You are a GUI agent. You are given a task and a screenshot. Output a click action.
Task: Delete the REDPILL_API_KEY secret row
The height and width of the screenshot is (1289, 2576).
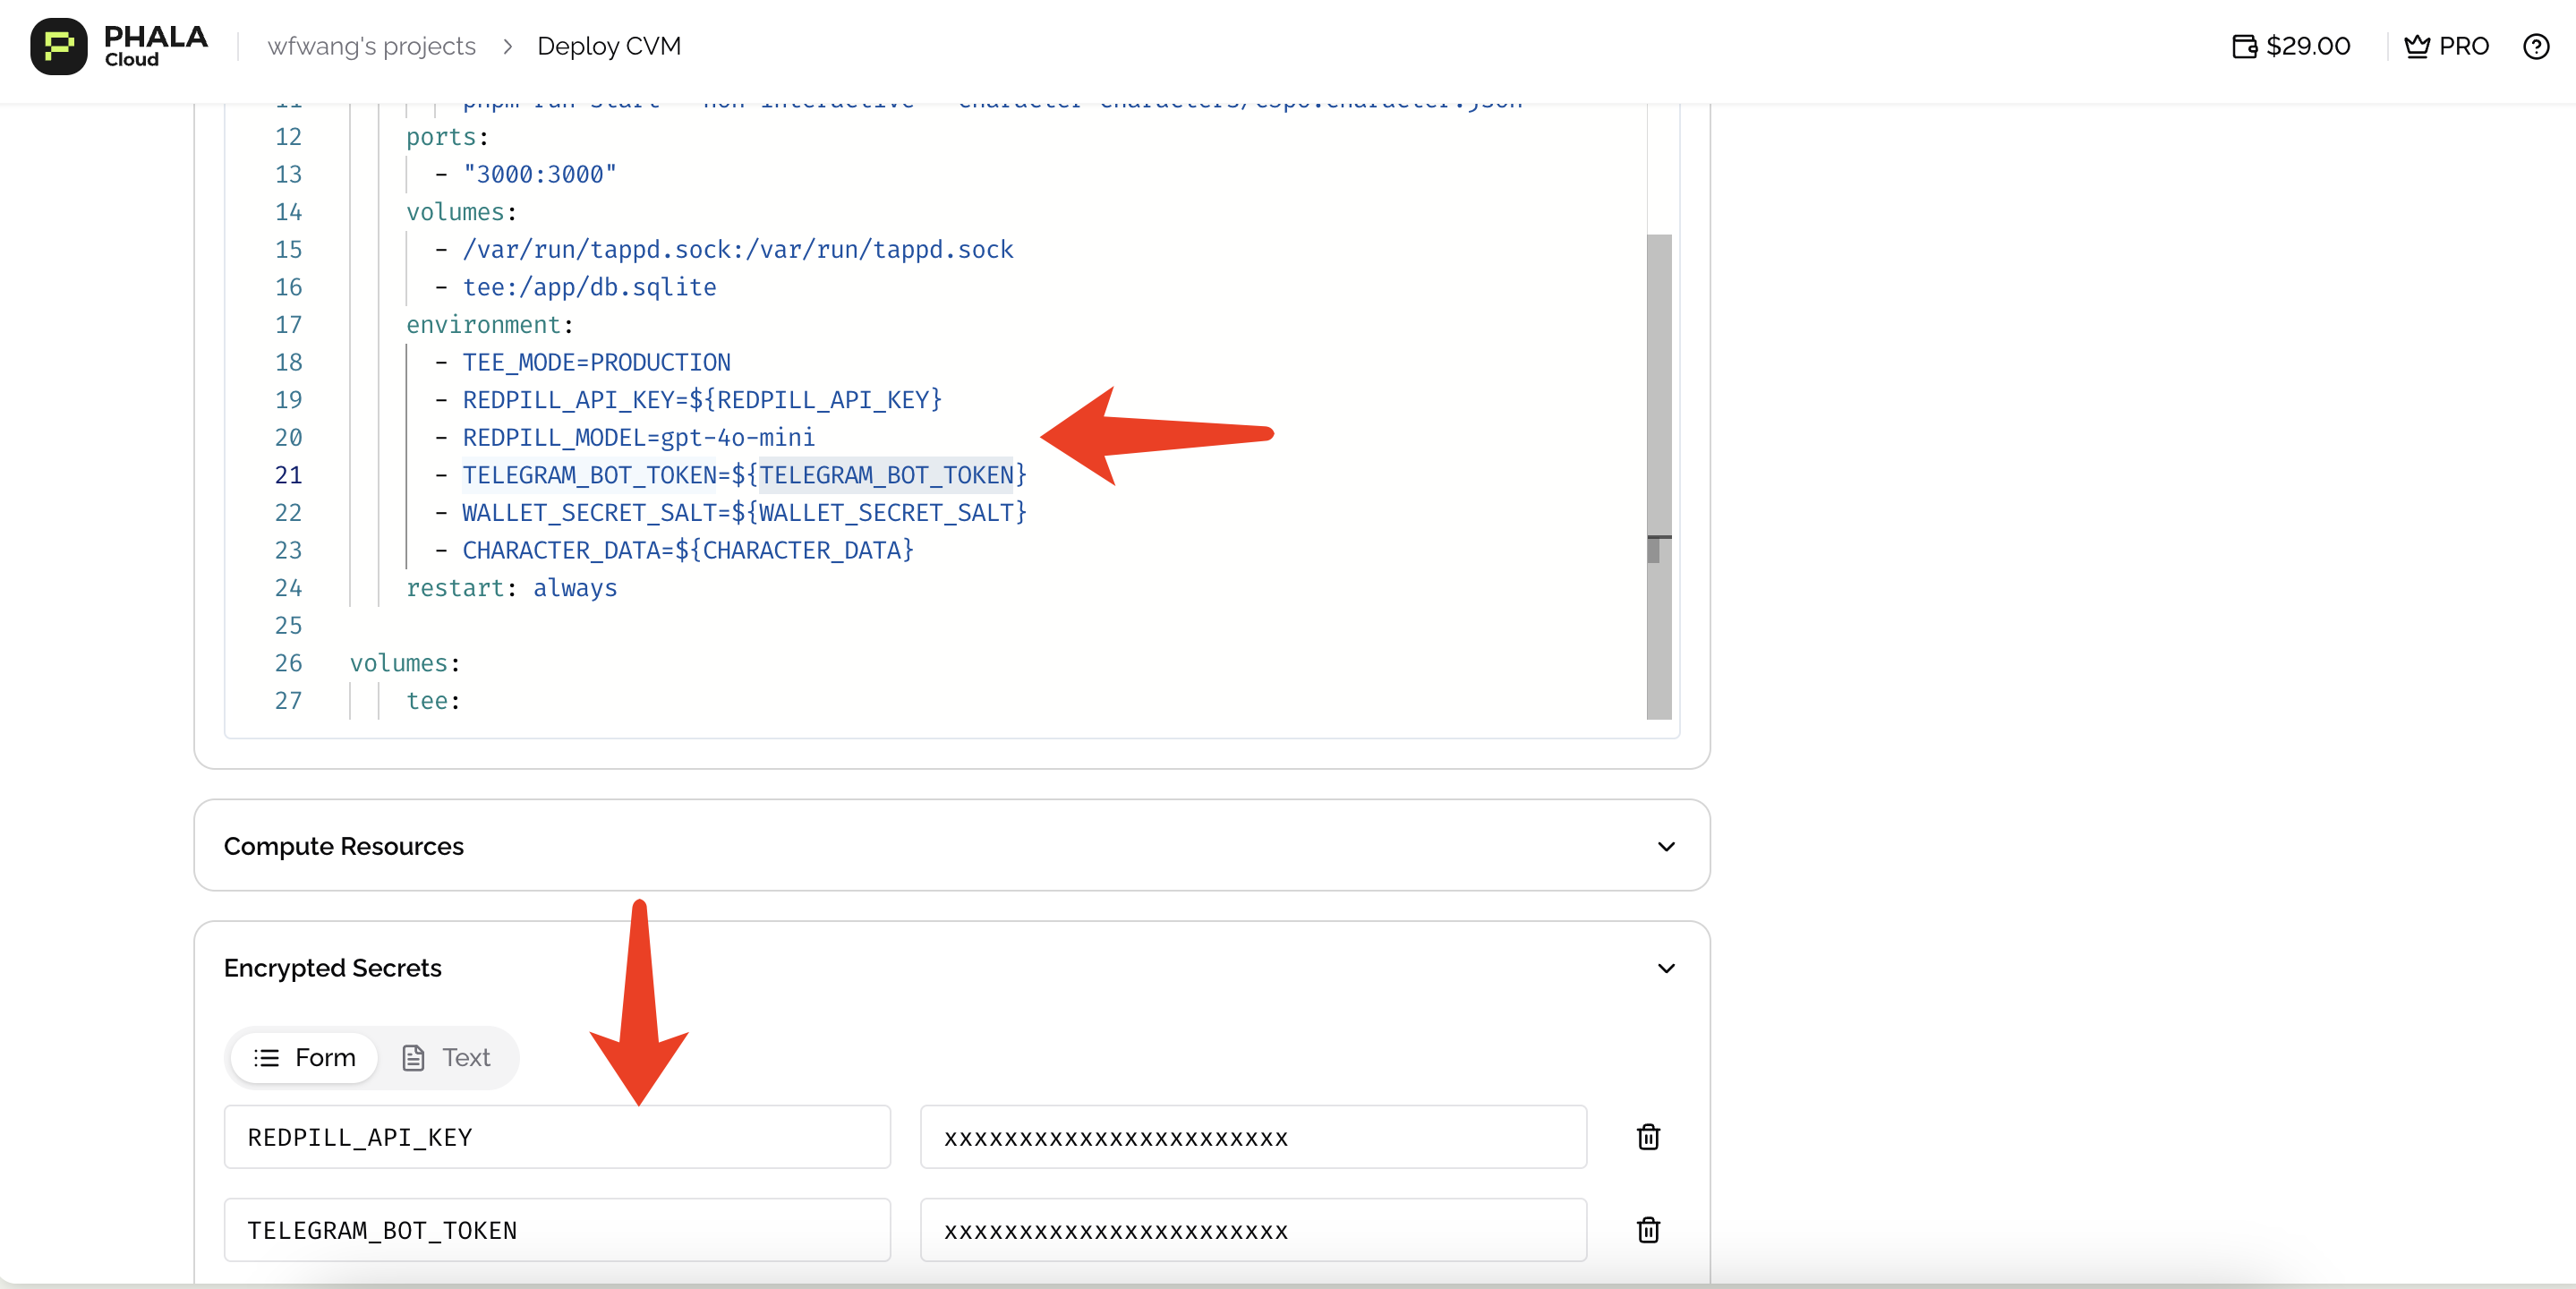pyautogui.click(x=1647, y=1137)
